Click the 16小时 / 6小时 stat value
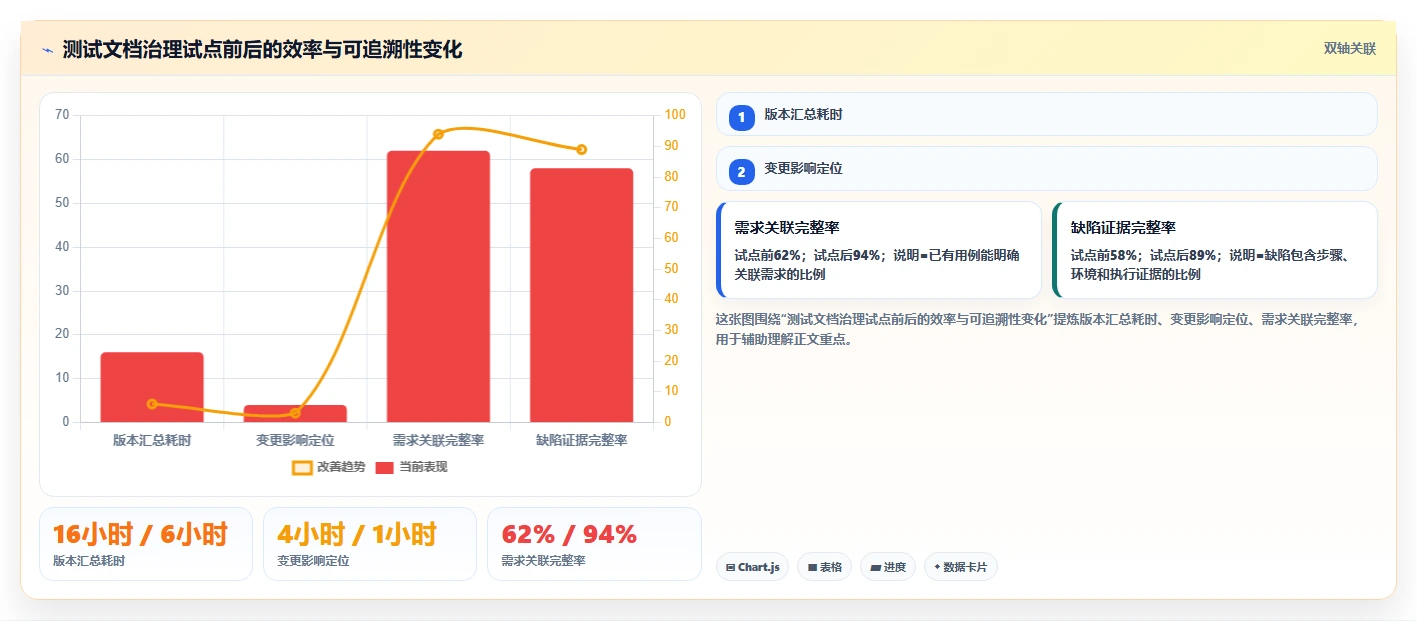Screen dimensions: 1417x621 140,534
